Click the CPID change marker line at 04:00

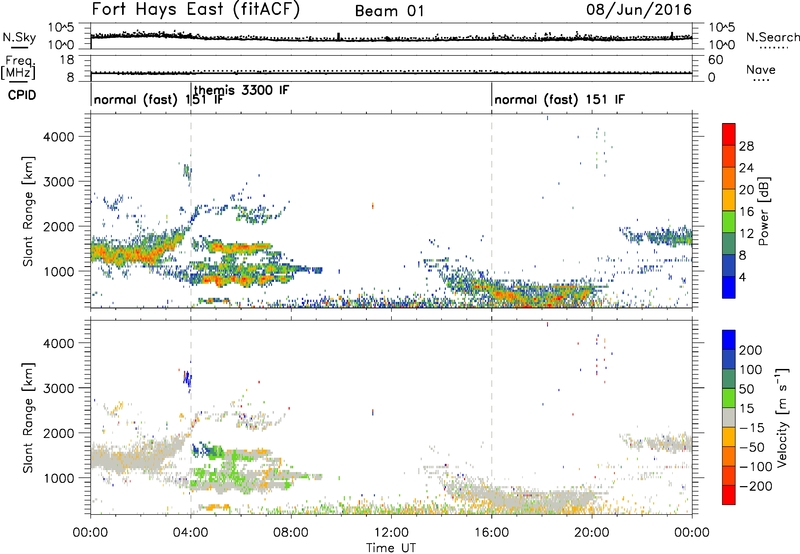(191, 94)
